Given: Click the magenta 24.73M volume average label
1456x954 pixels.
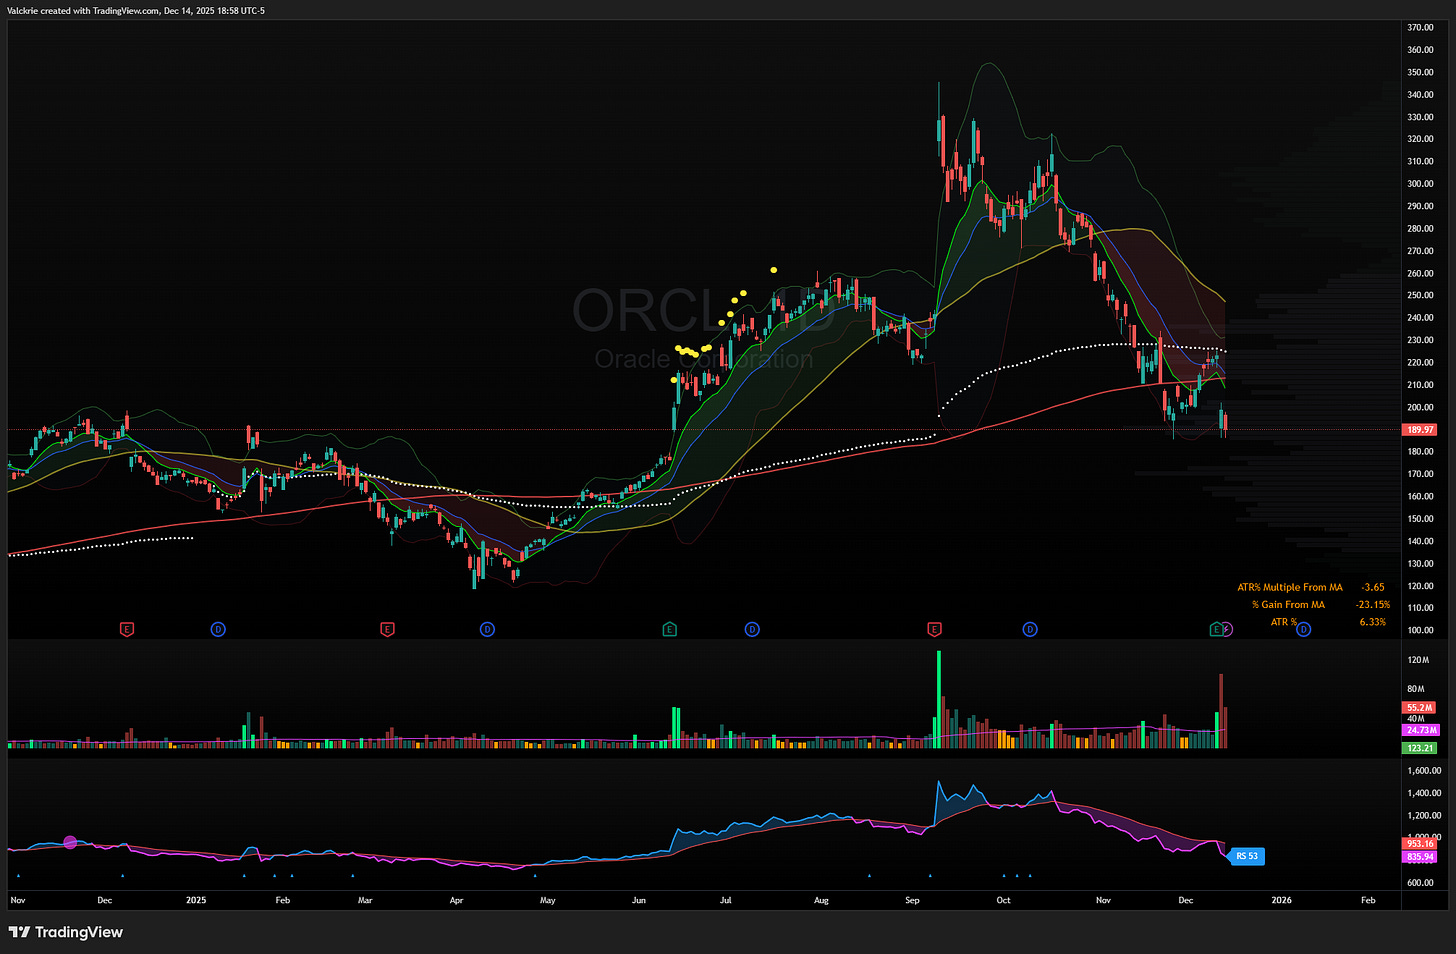Looking at the screenshot, I should point(1420,730).
